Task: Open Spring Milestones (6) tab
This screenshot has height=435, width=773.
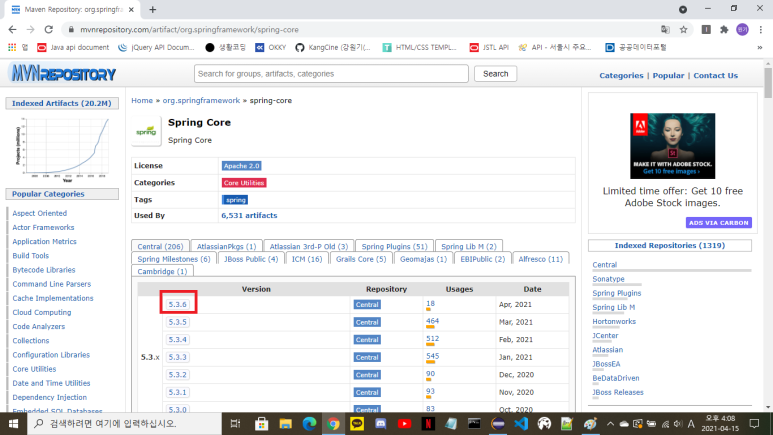Action: (174, 259)
